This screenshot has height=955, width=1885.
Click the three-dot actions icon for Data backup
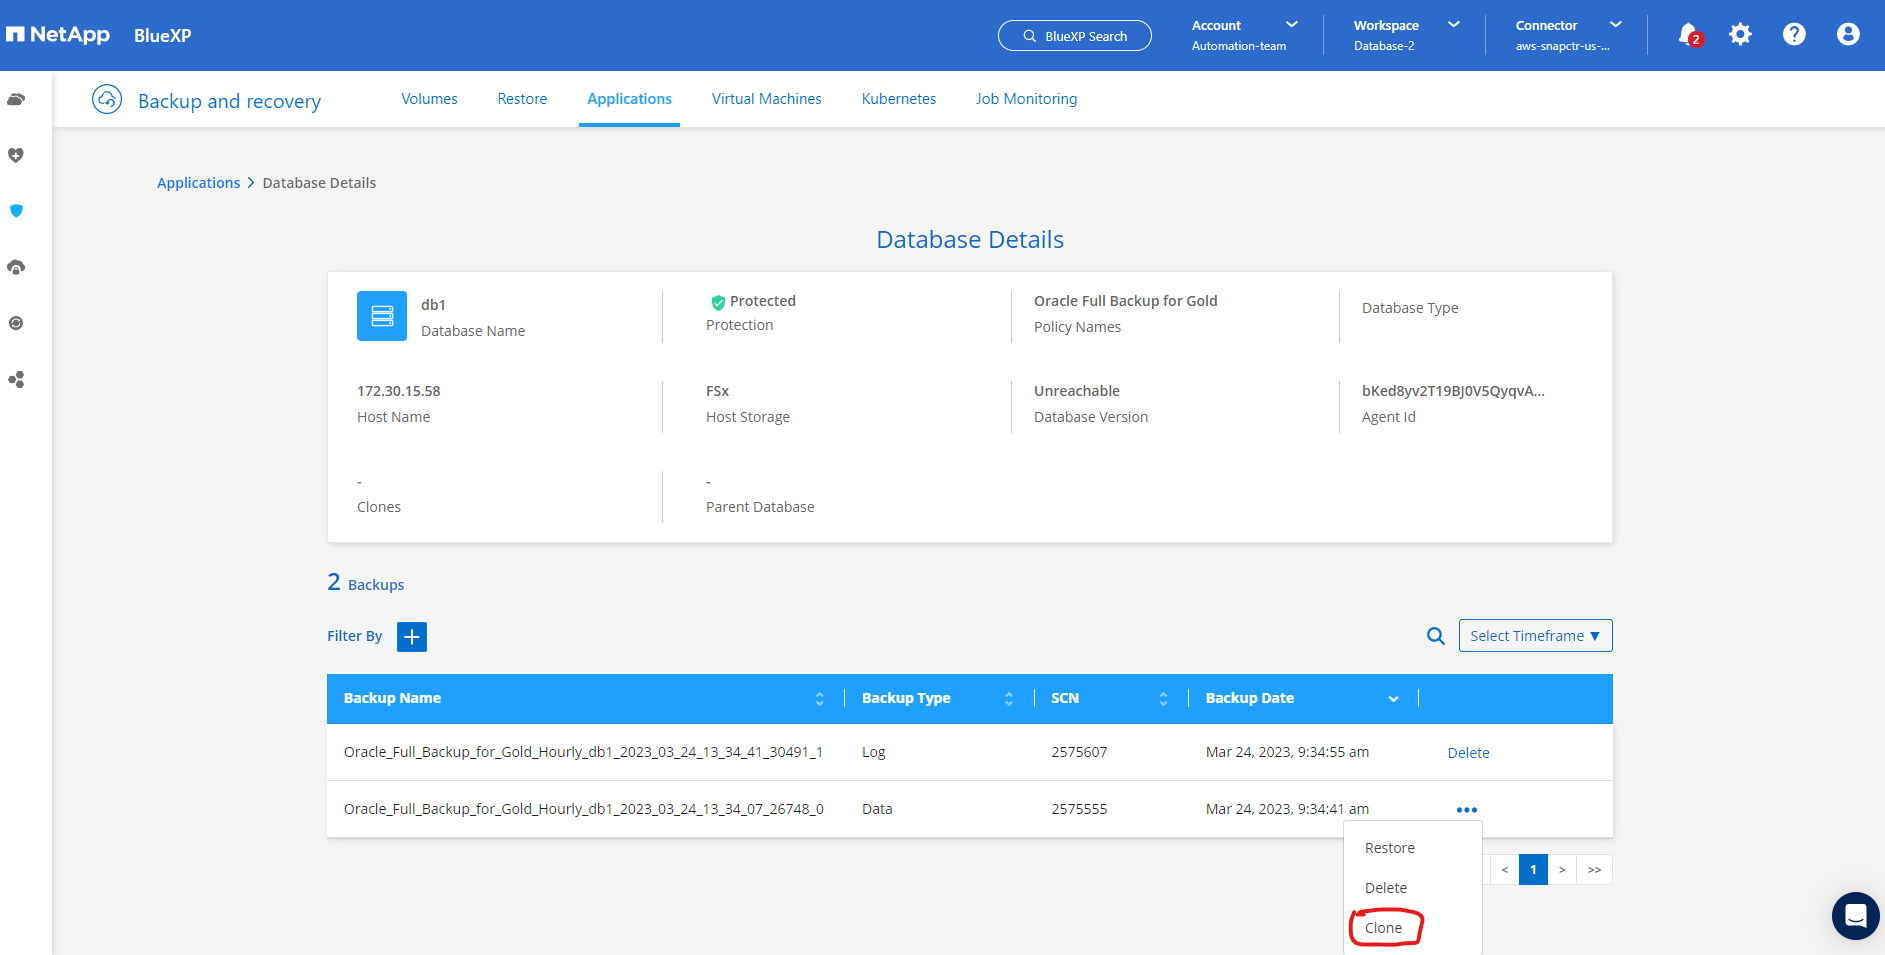coord(1466,810)
